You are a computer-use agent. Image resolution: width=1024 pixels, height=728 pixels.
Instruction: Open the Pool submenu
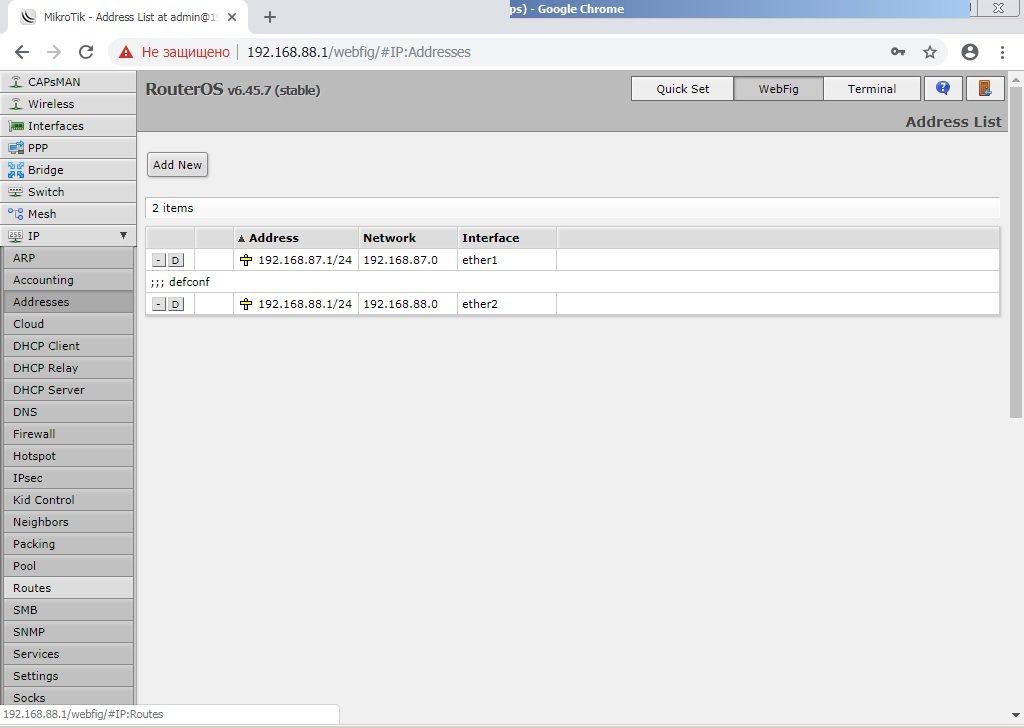click(x=68, y=566)
